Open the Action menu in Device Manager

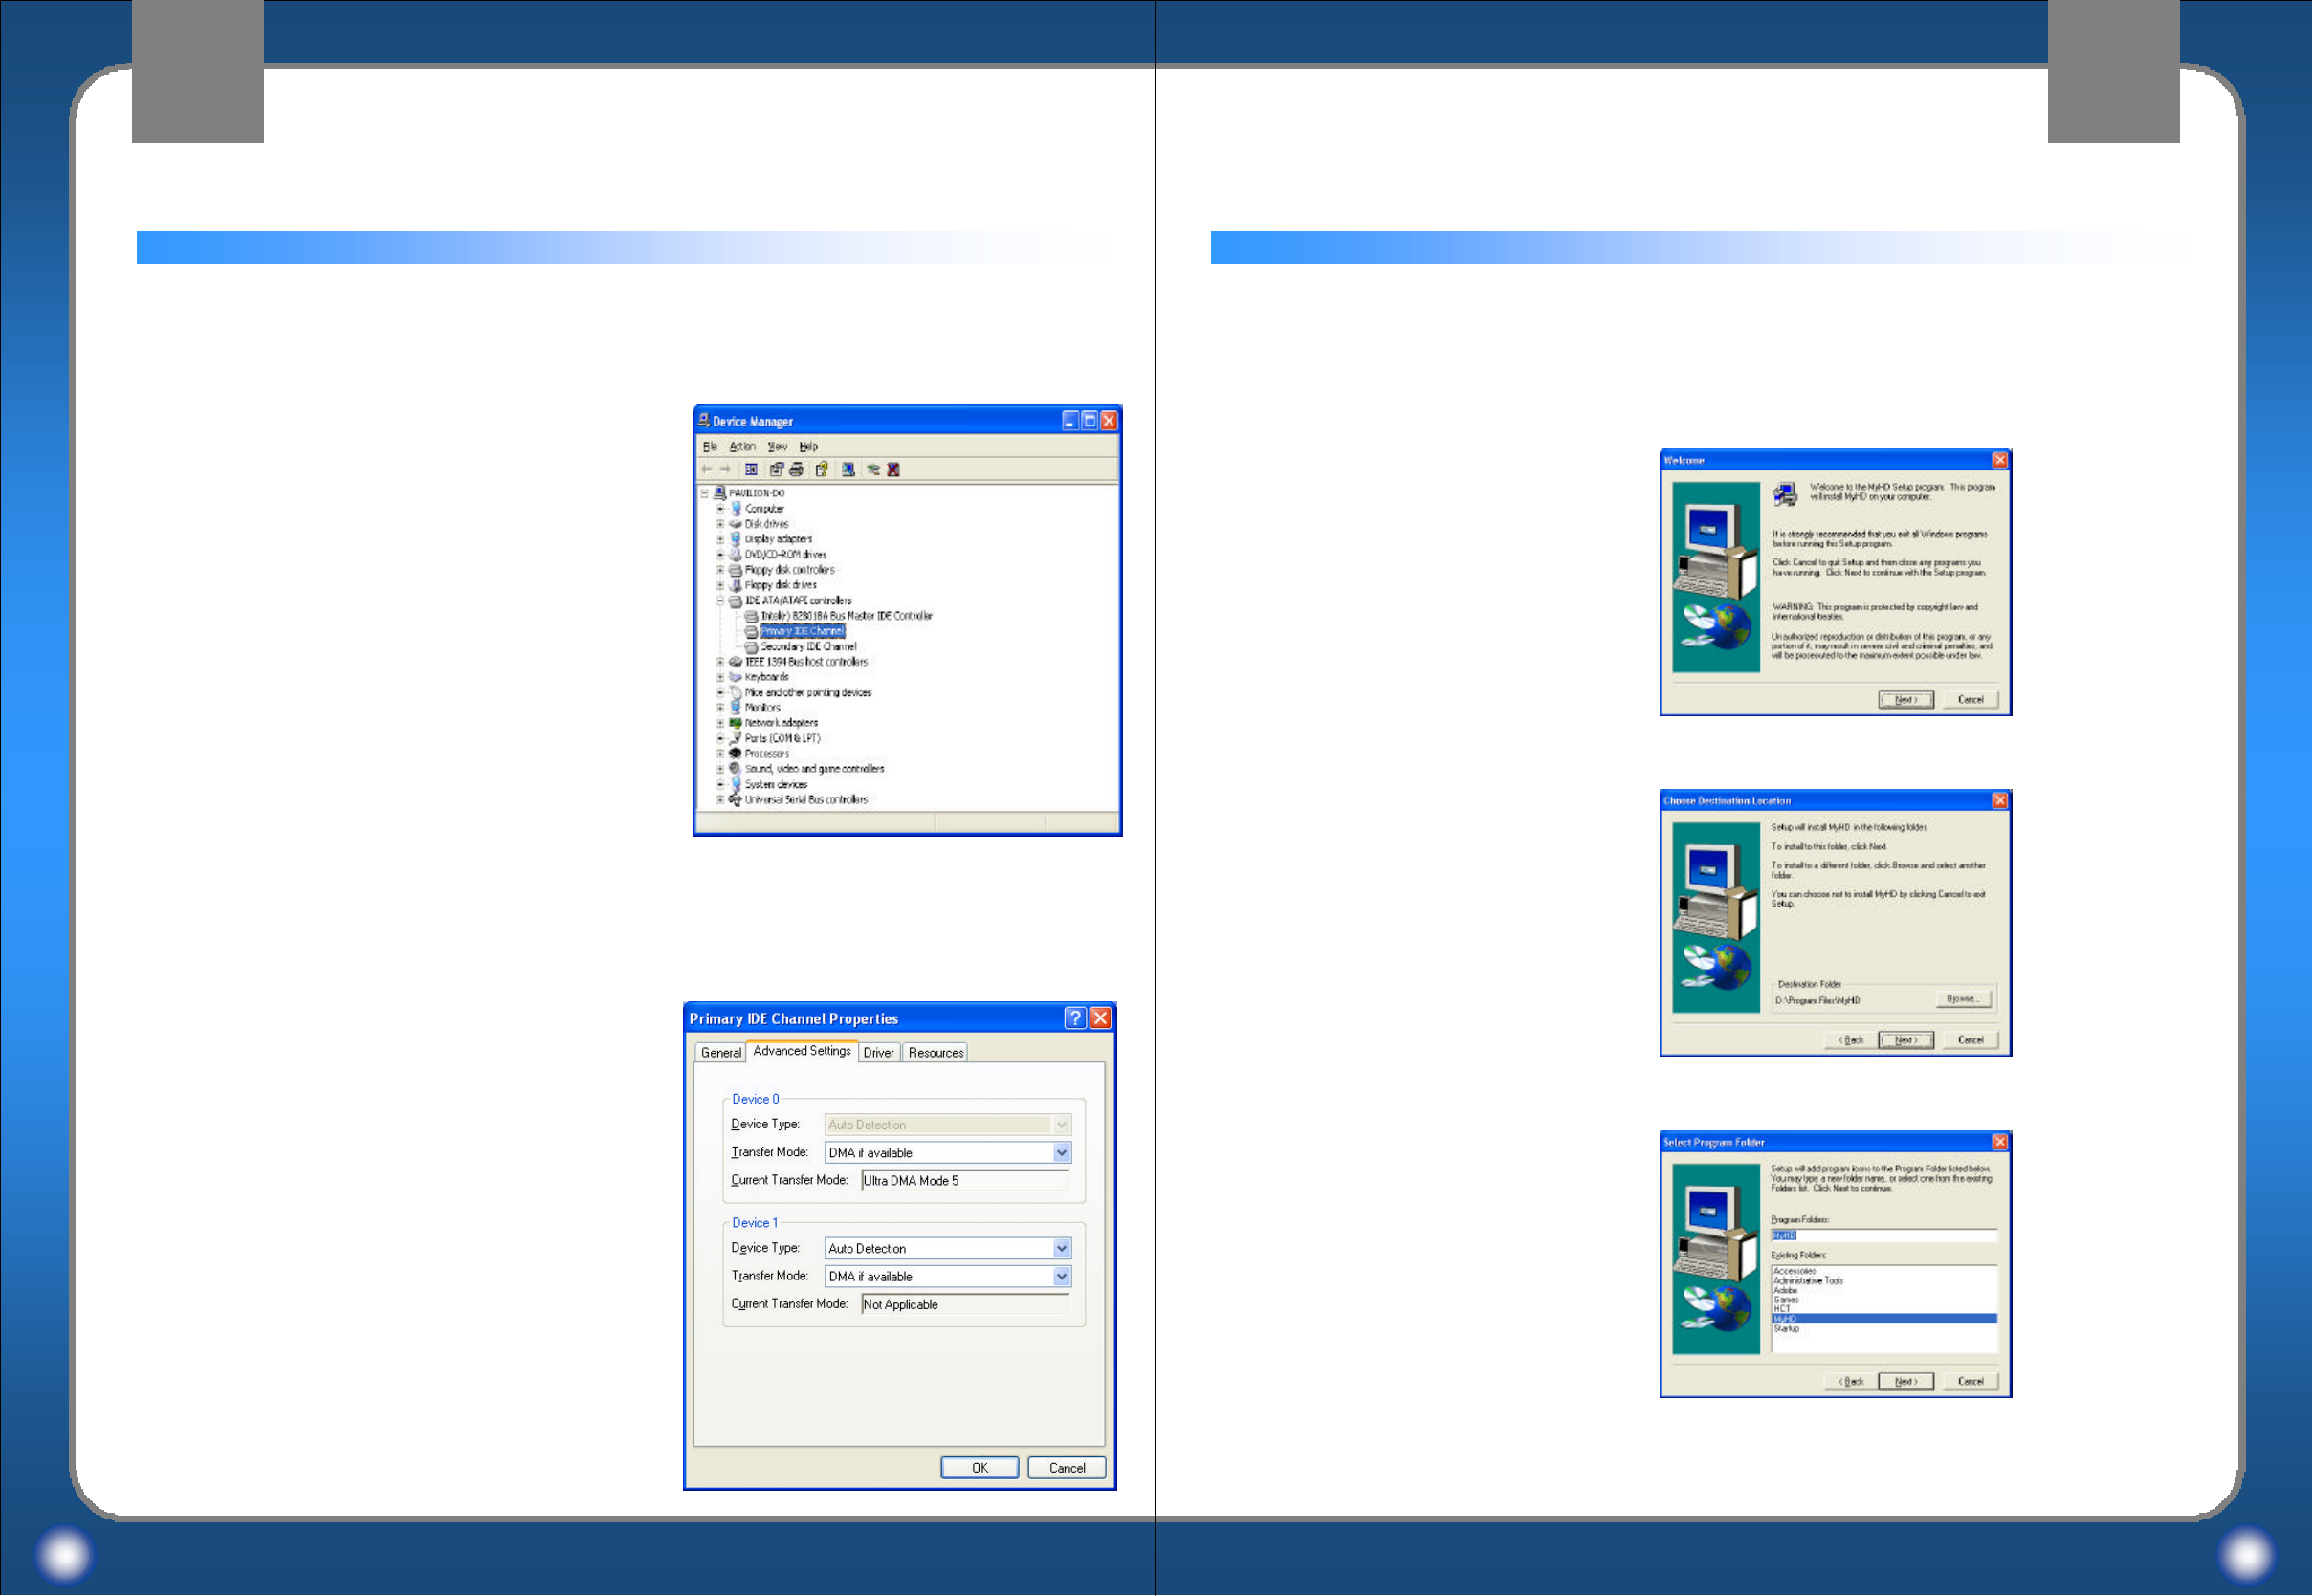741,447
